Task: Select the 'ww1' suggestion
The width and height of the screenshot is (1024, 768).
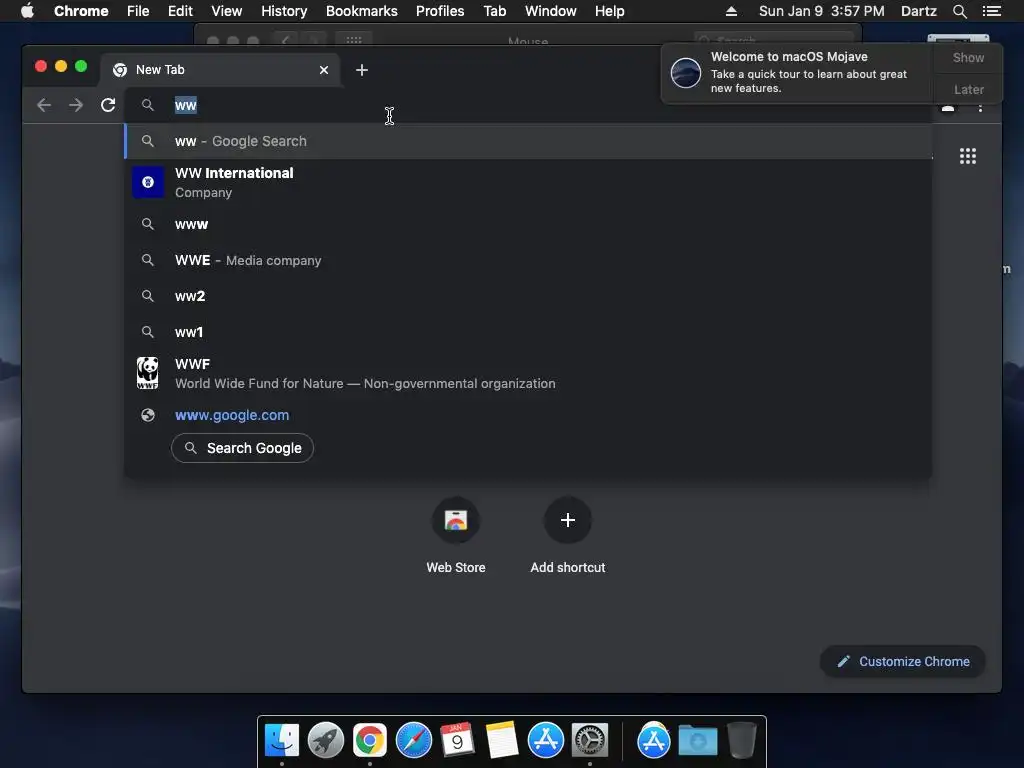Action: click(x=528, y=332)
